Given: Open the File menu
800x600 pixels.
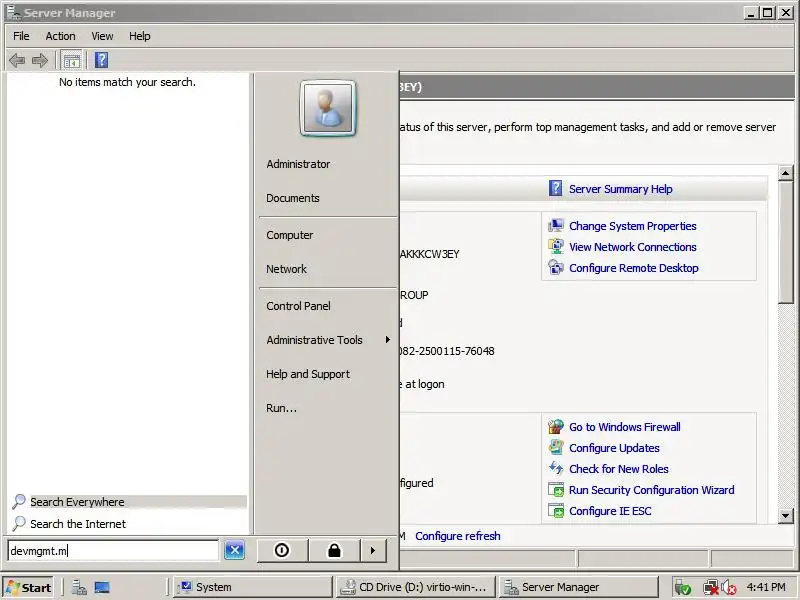Looking at the screenshot, I should pyautogui.click(x=21, y=36).
